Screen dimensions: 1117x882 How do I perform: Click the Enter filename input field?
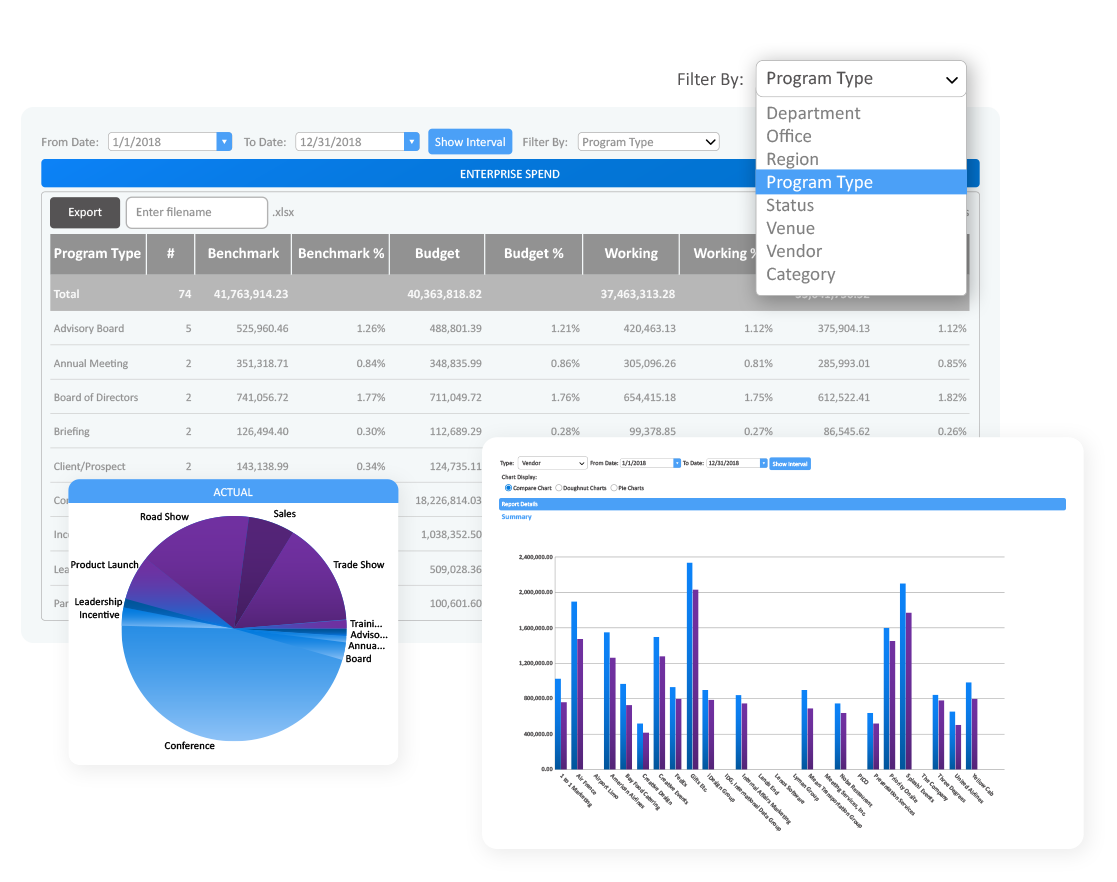(197, 212)
